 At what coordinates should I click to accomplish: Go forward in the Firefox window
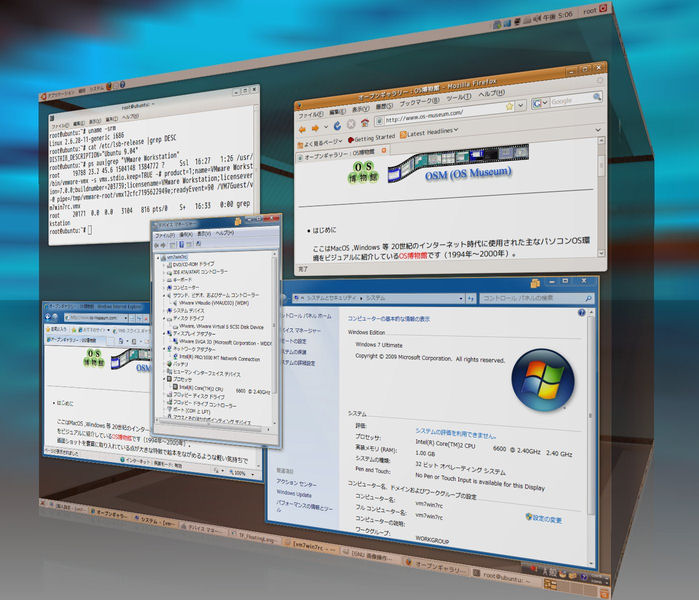(x=315, y=128)
